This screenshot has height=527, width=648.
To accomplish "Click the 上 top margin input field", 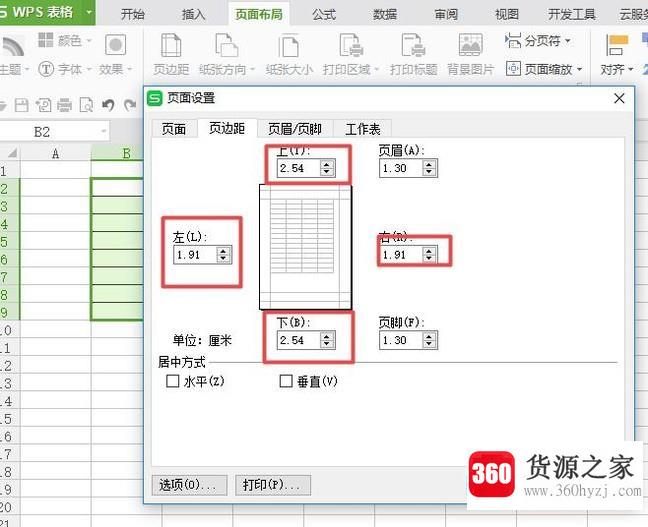I will 299,168.
